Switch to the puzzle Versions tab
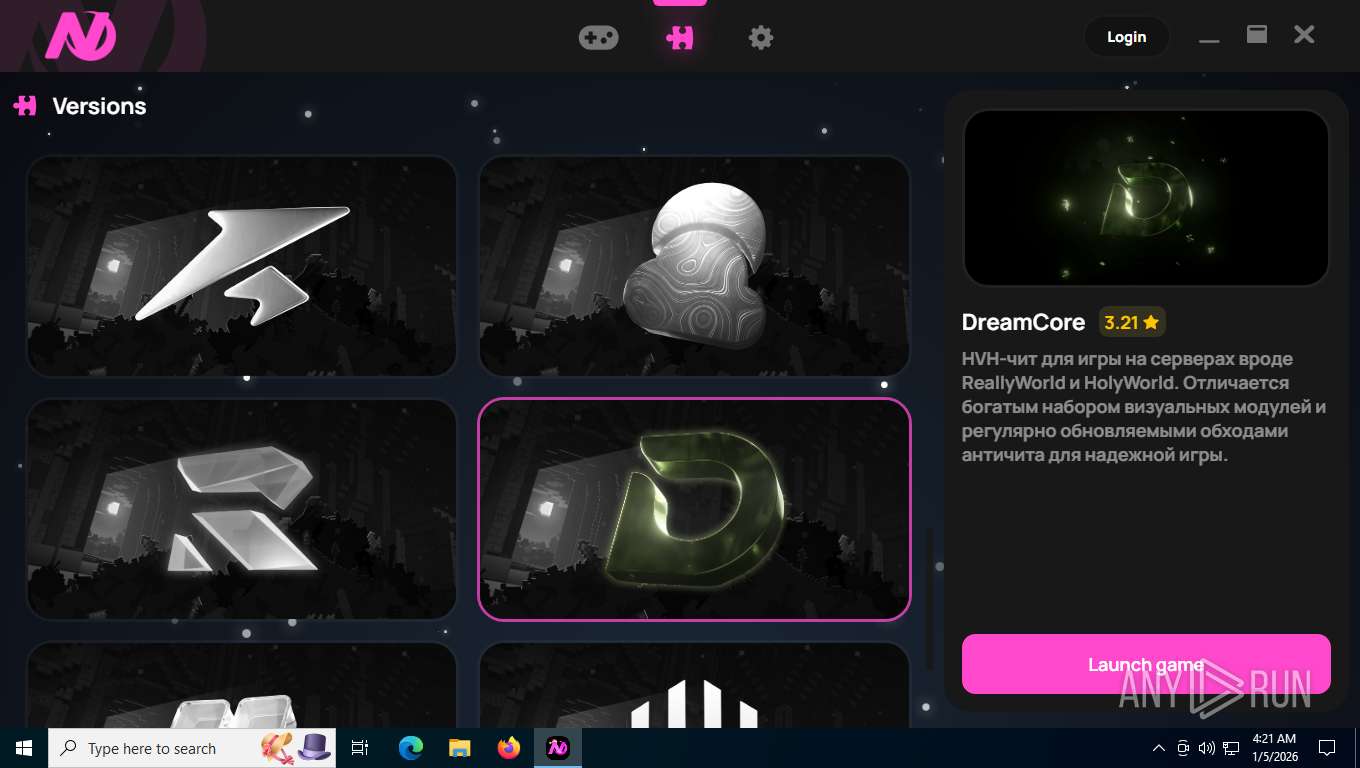This screenshot has height=768, width=1360. click(x=680, y=37)
